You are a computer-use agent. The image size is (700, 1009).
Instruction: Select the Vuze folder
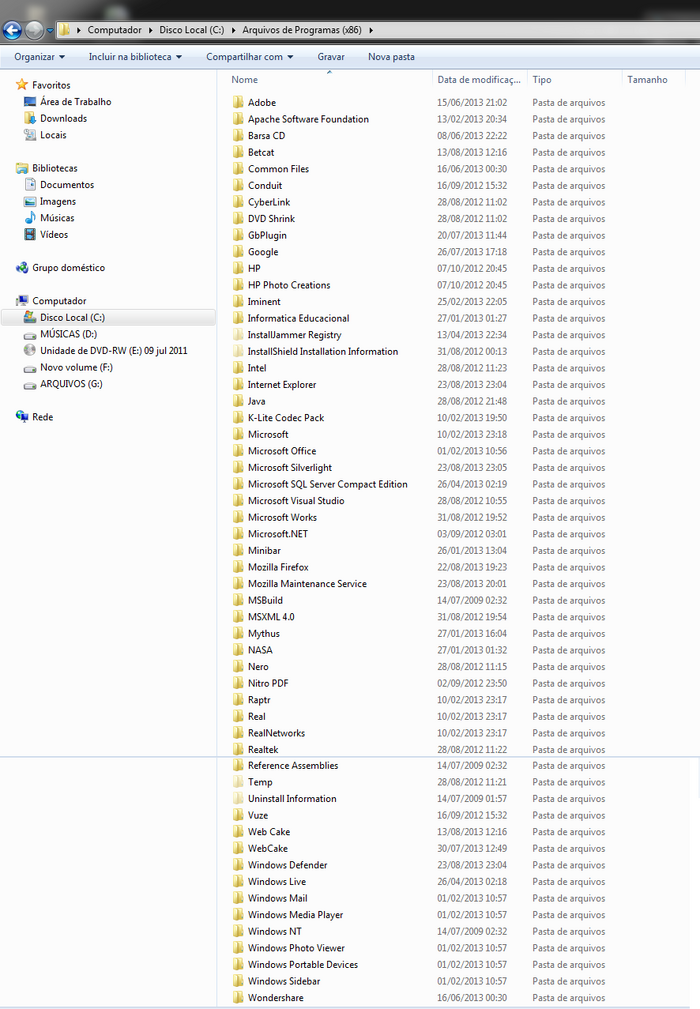click(x=257, y=815)
